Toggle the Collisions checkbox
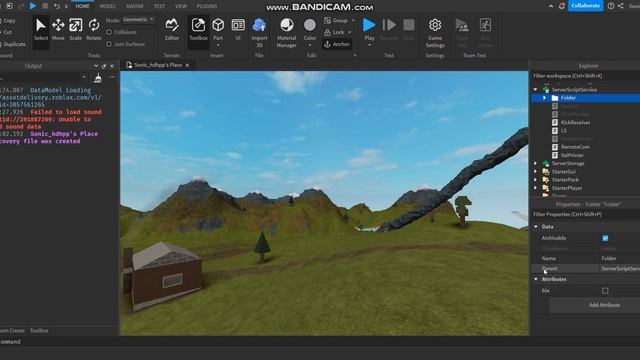This screenshot has width=640, height=360. coord(109,32)
